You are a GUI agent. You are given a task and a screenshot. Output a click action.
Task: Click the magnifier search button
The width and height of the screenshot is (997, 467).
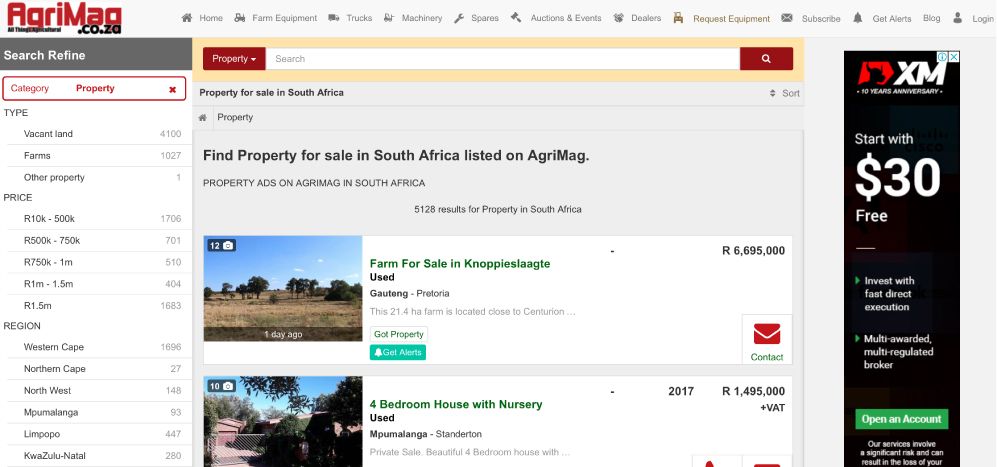766,59
